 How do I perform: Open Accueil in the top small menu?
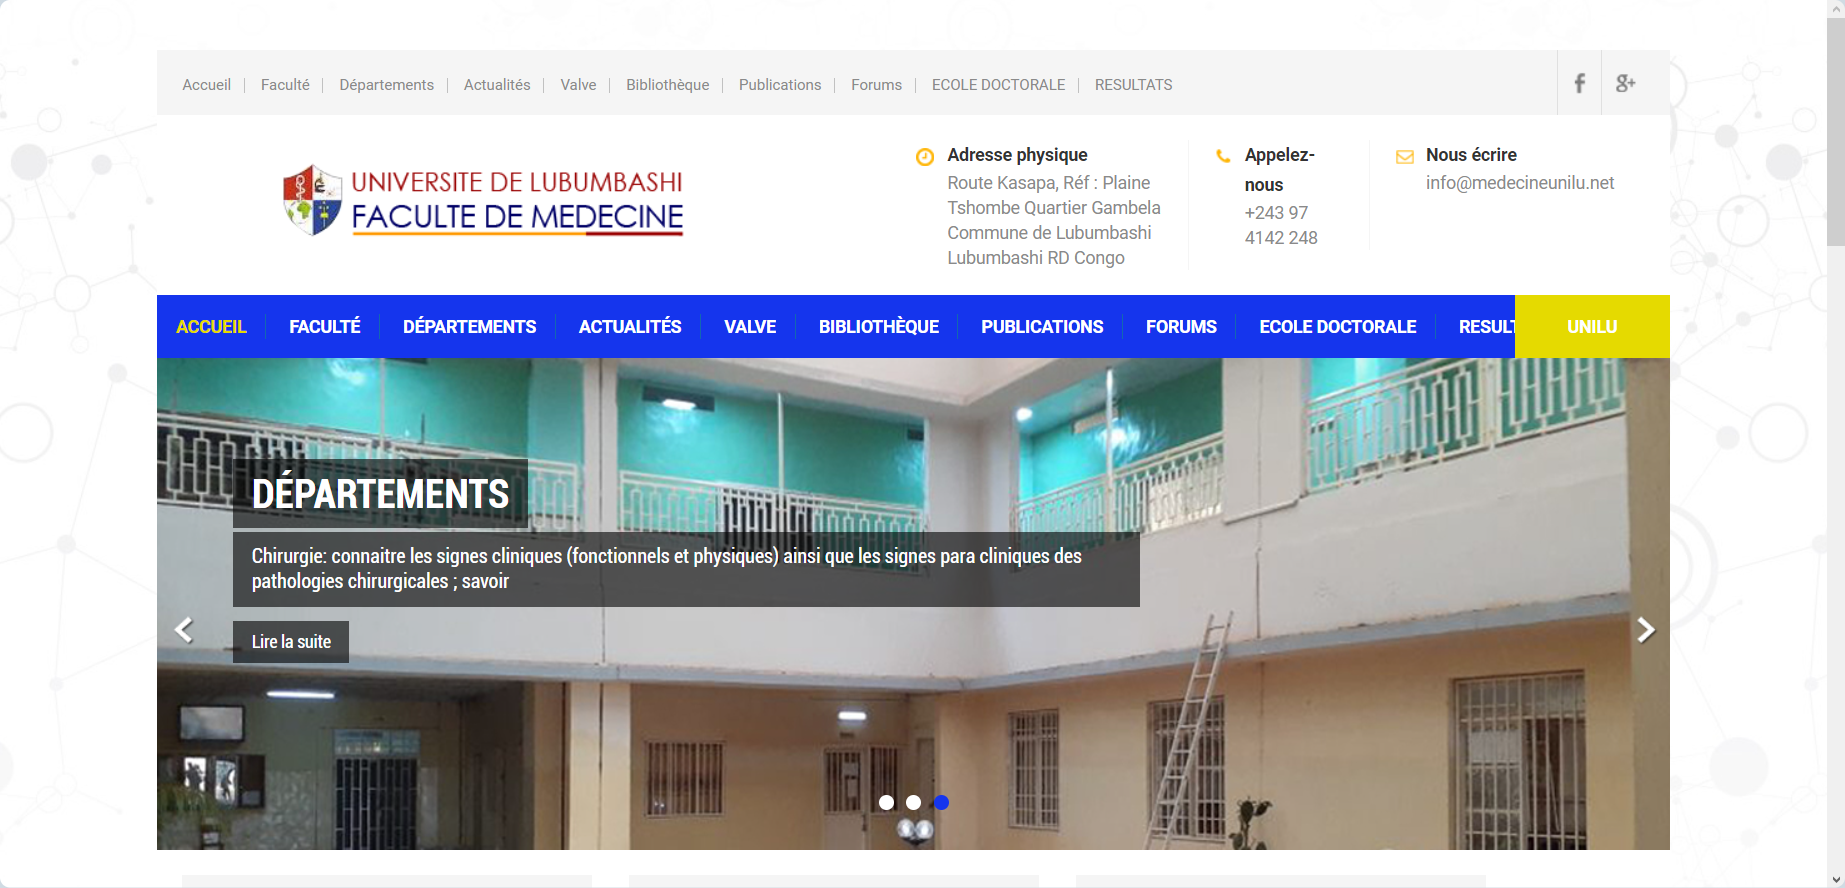(x=206, y=85)
